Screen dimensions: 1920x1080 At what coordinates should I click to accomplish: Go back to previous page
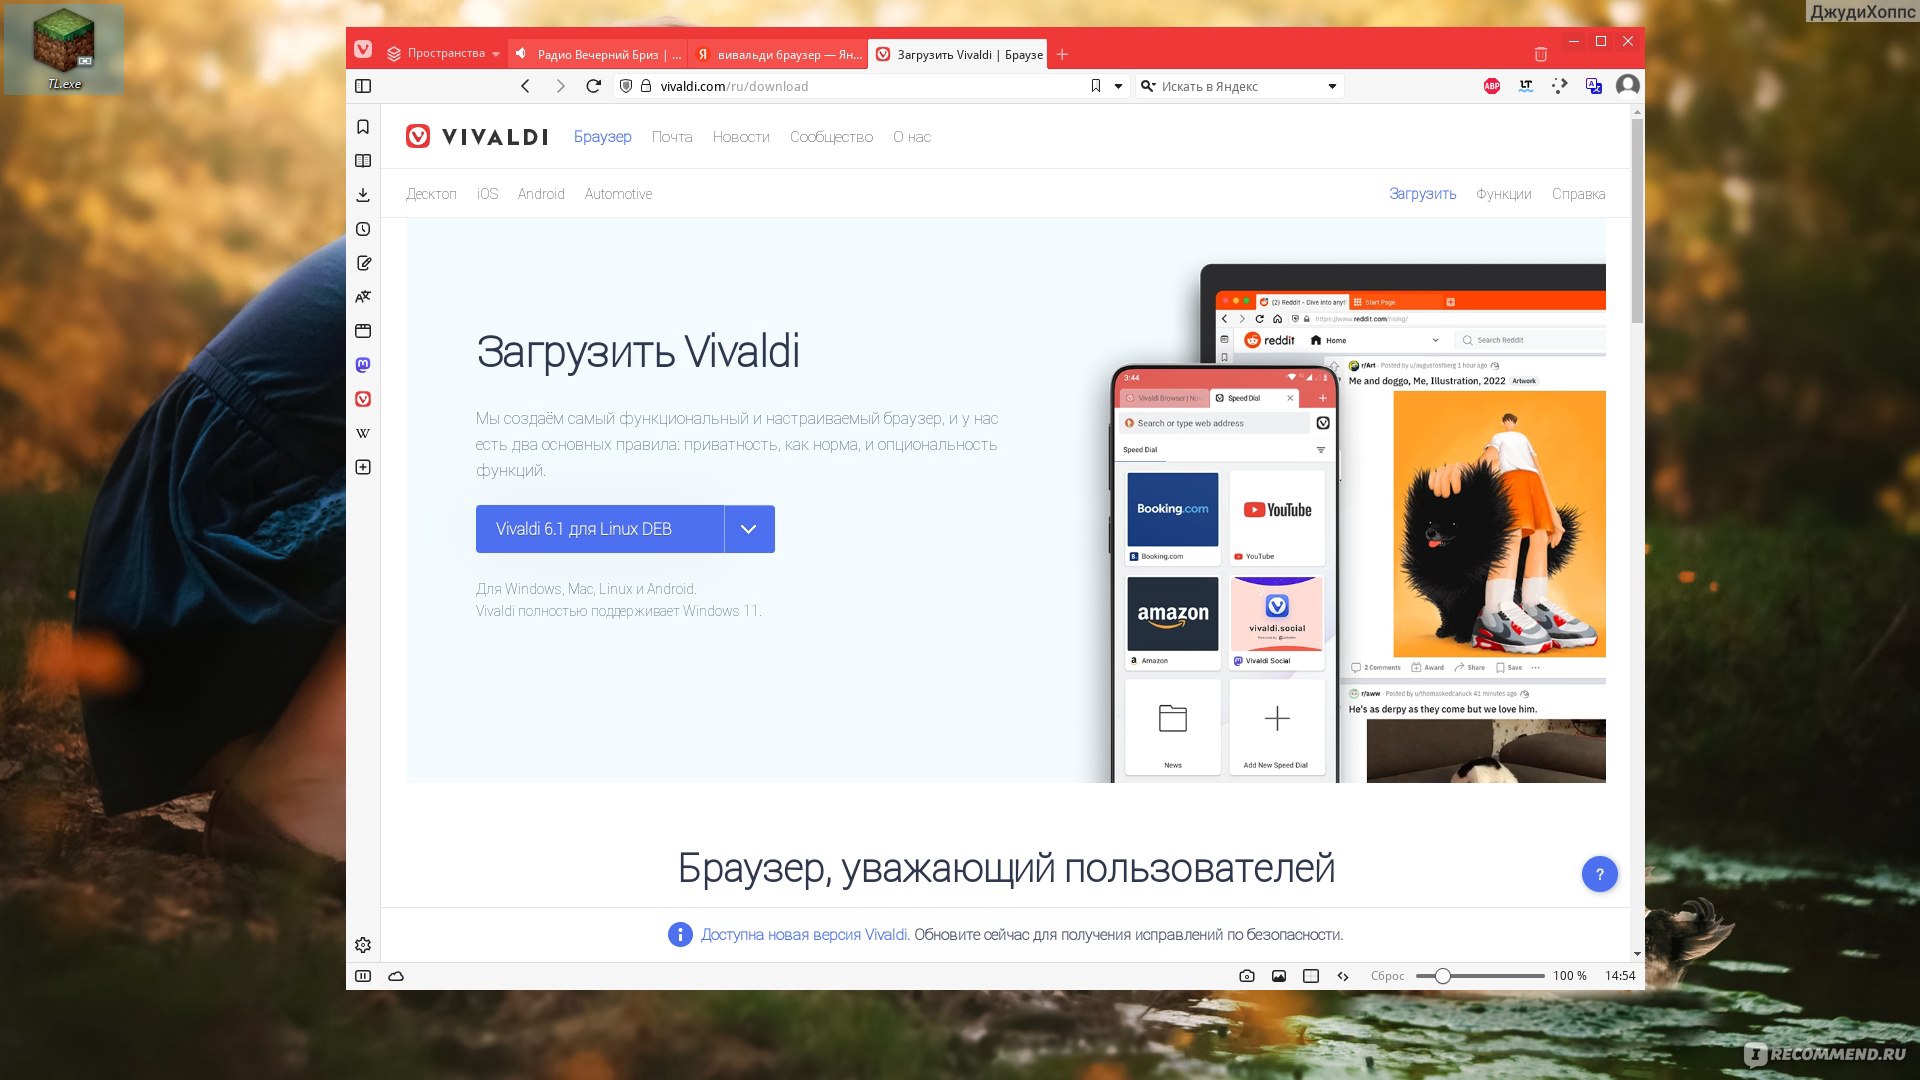click(525, 86)
